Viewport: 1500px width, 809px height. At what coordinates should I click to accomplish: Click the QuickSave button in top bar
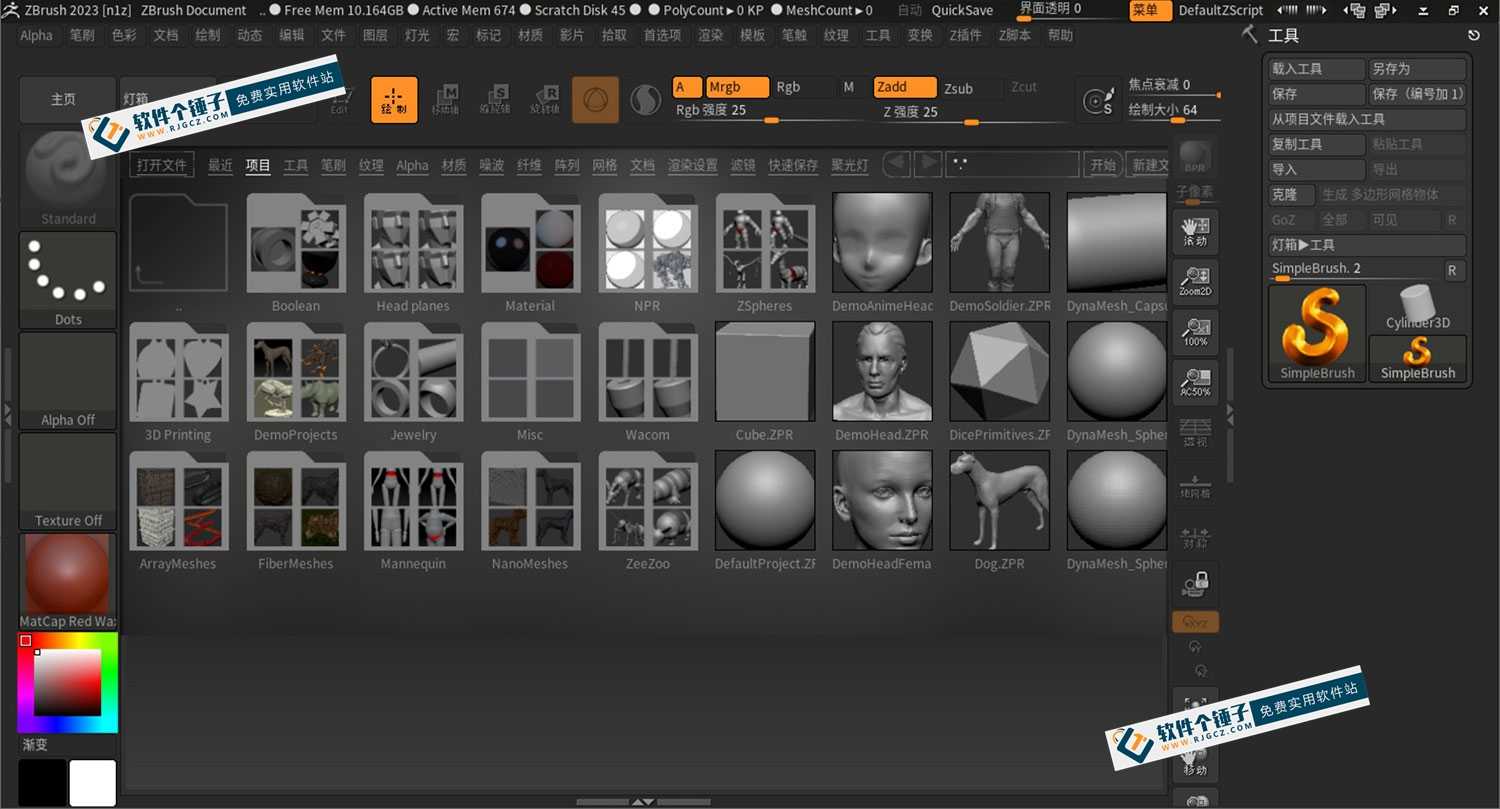pos(962,11)
